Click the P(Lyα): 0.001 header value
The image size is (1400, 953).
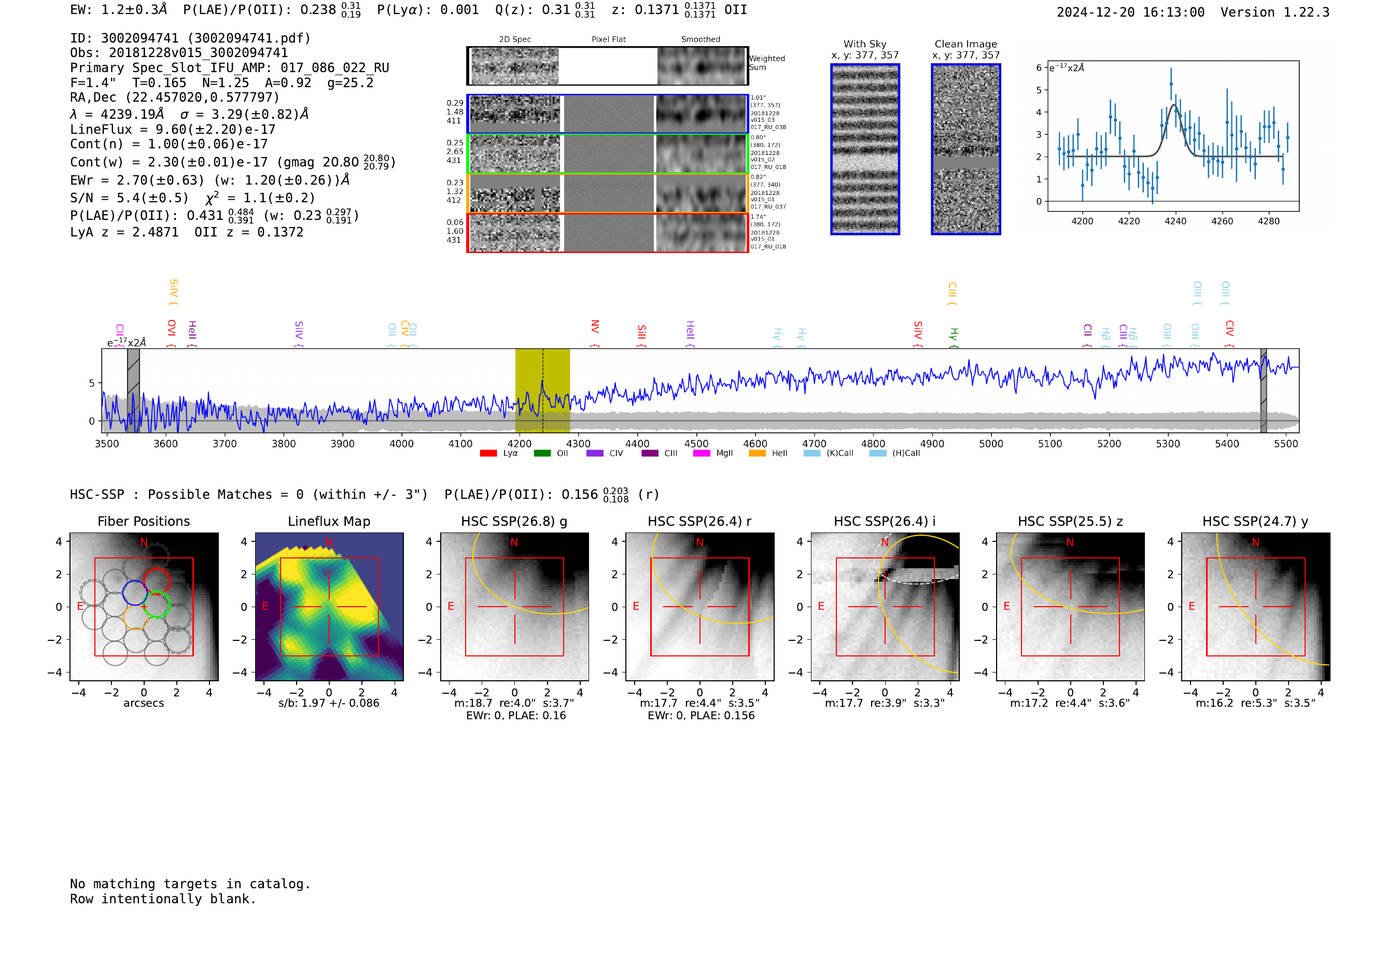point(428,10)
